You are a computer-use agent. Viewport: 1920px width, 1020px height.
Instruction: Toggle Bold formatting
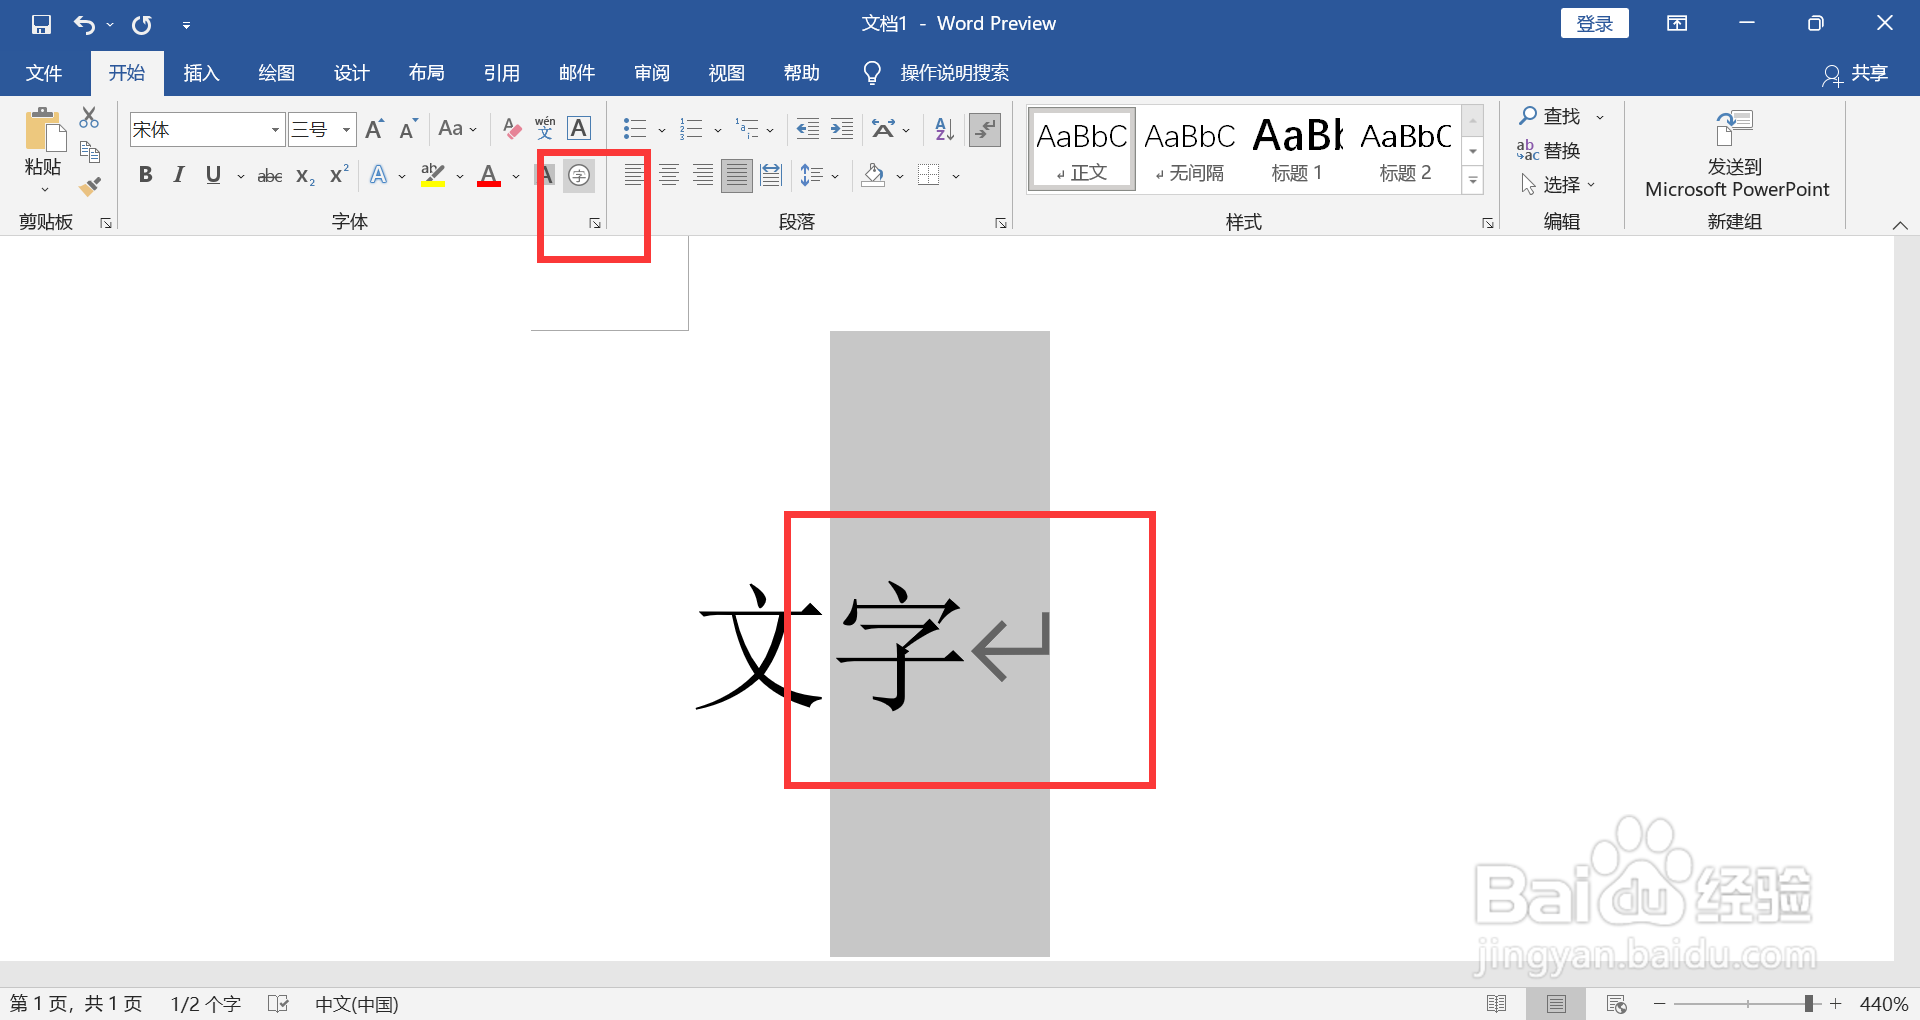pos(146,175)
